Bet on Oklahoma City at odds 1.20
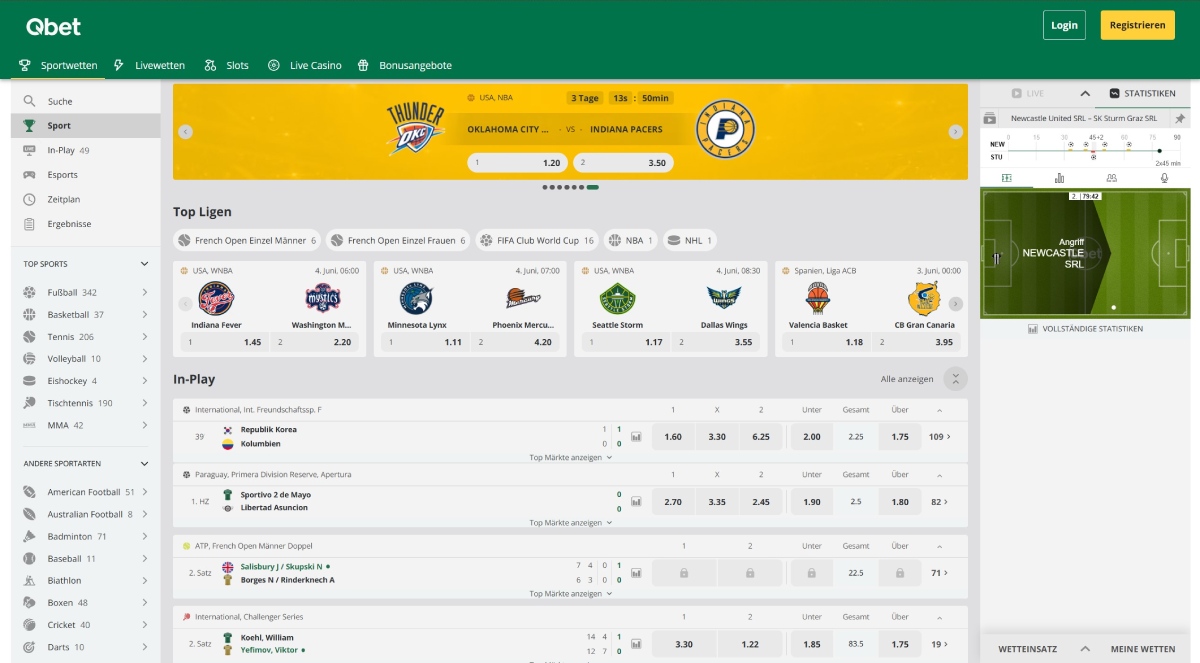This screenshot has height=663, width=1200. click(x=517, y=163)
